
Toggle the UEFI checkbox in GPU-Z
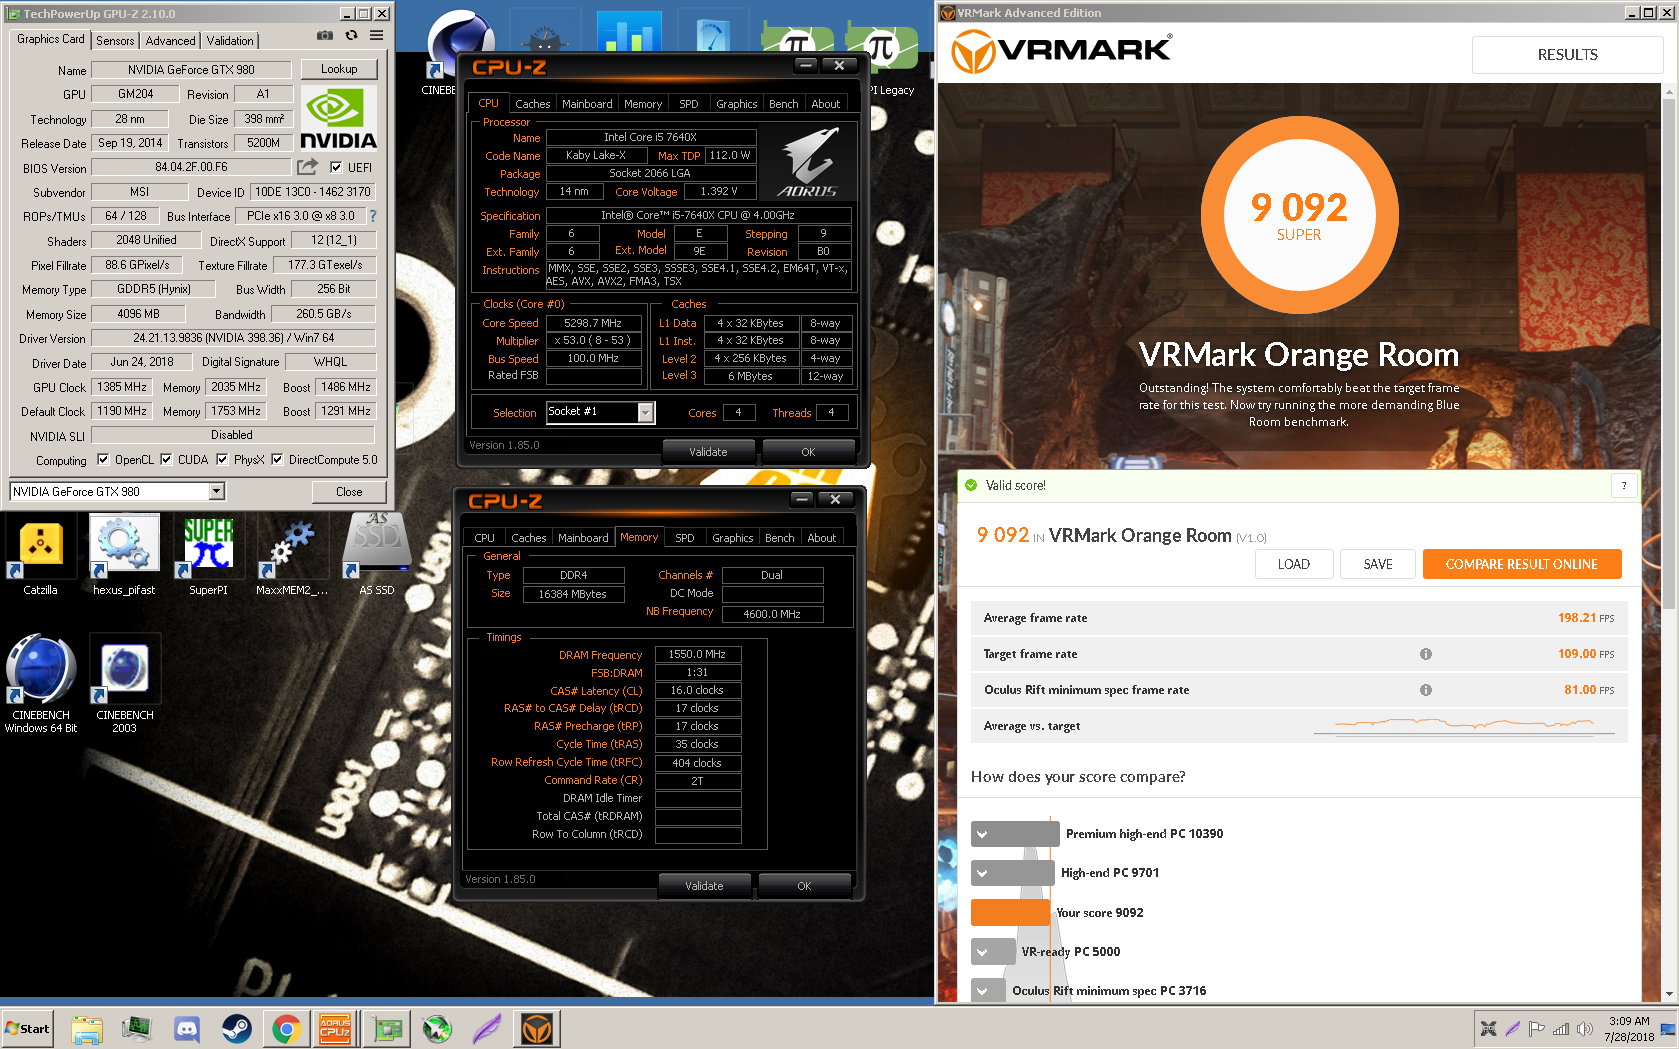(336, 167)
